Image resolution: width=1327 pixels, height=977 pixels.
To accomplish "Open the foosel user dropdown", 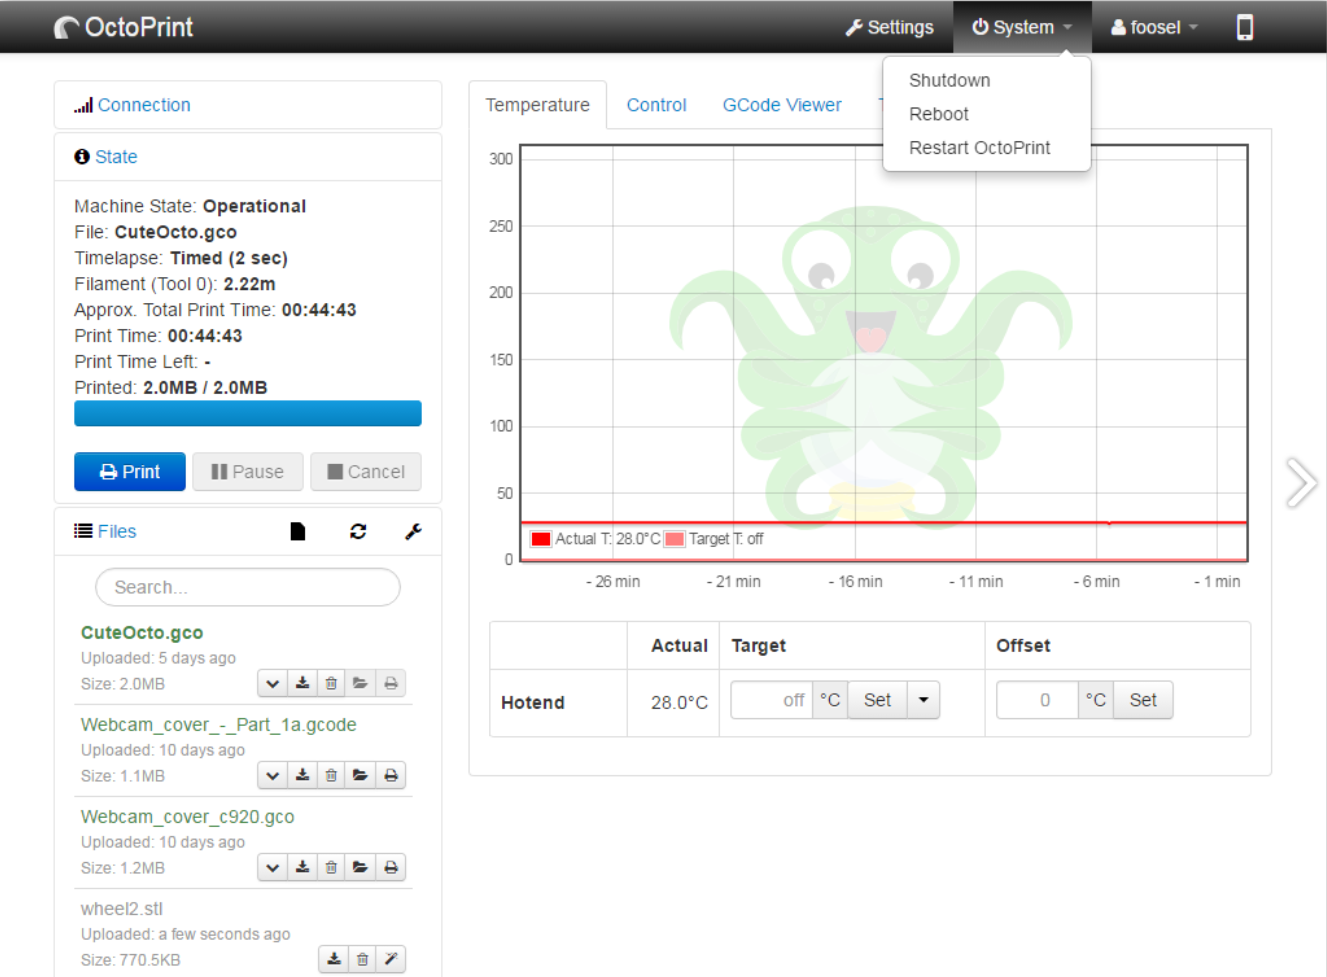I will click(x=1154, y=27).
